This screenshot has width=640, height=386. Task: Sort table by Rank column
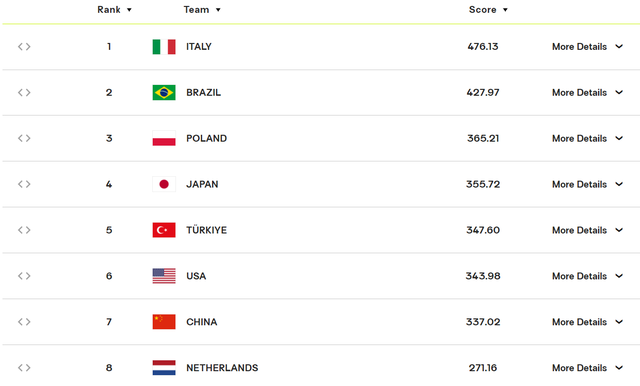114,10
